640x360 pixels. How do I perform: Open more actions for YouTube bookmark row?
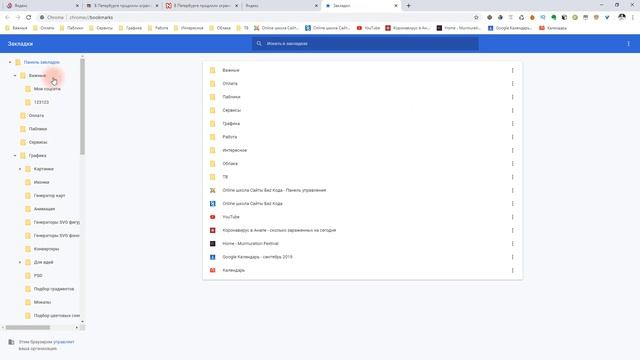[512, 217]
